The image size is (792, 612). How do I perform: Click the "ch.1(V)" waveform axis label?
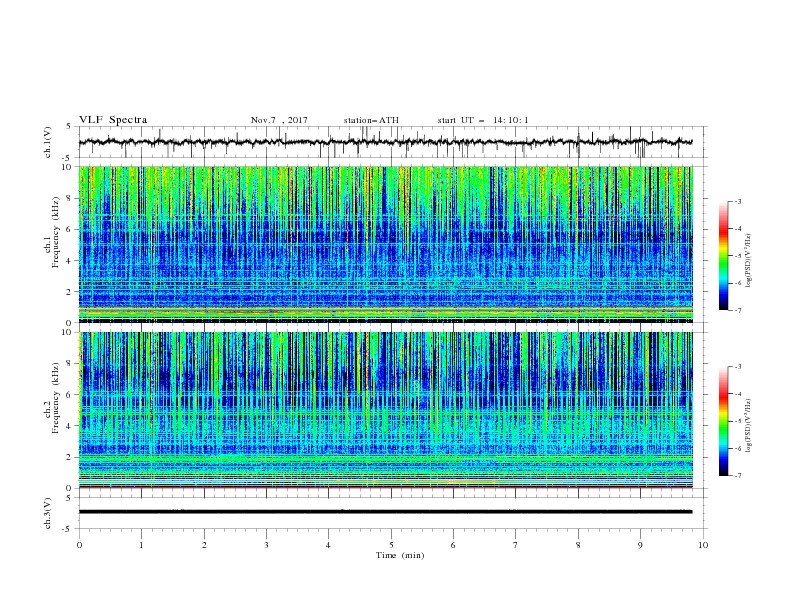[x=48, y=142]
